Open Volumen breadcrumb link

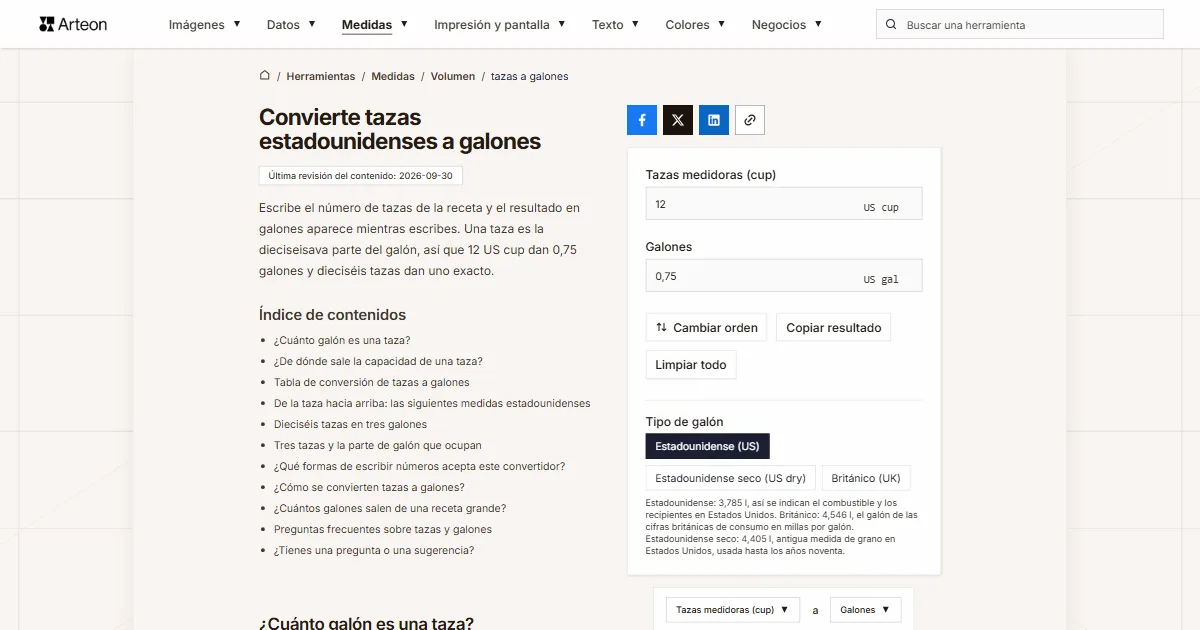453,76
